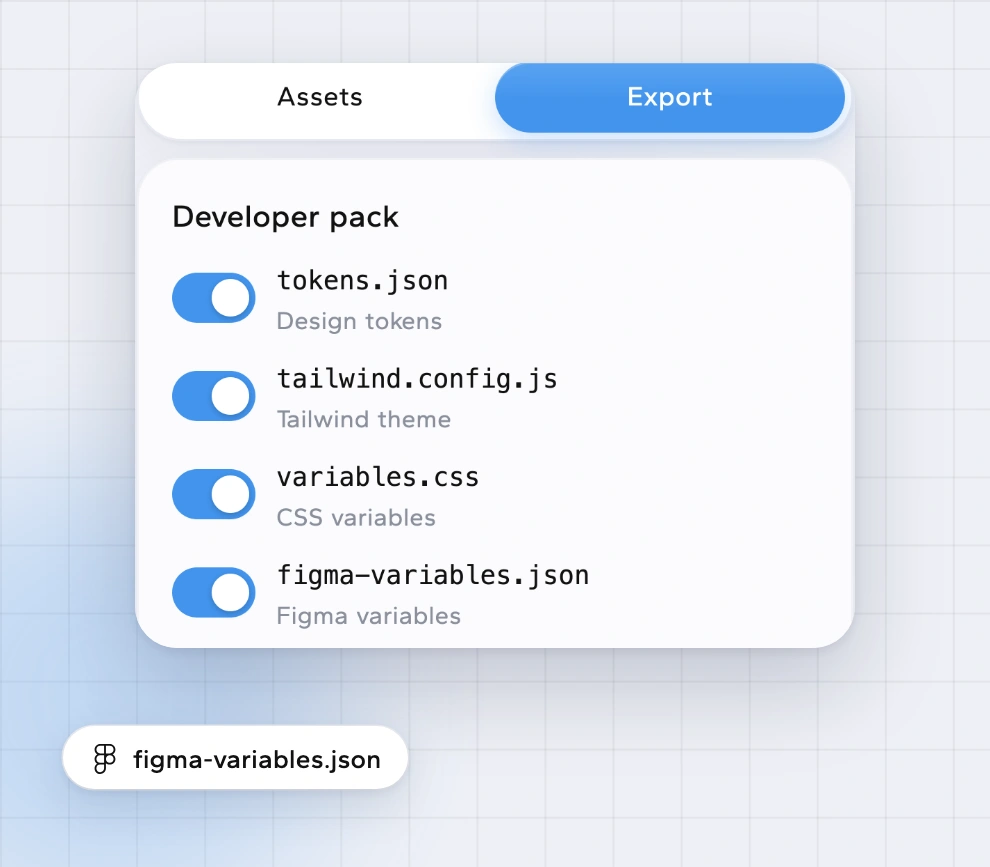Click the Figma logo icon in the chip
The image size is (990, 867).
(x=105, y=758)
